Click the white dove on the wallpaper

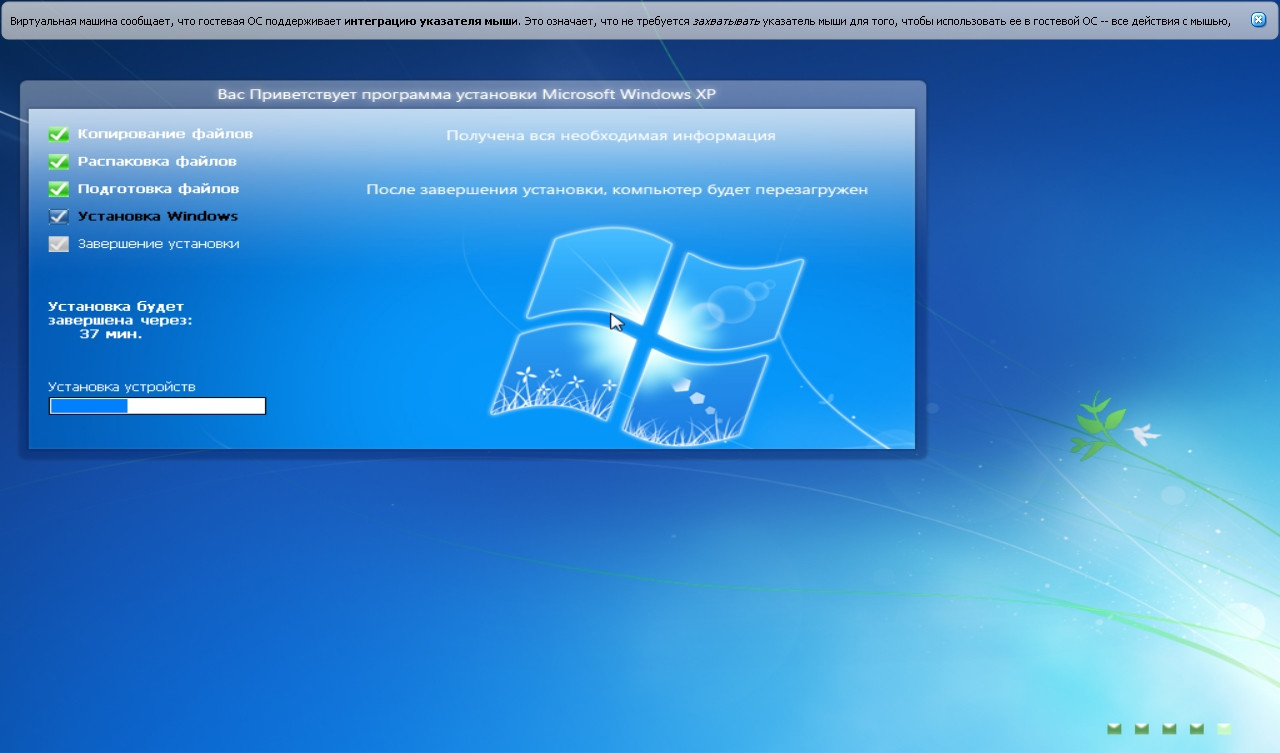click(1142, 433)
